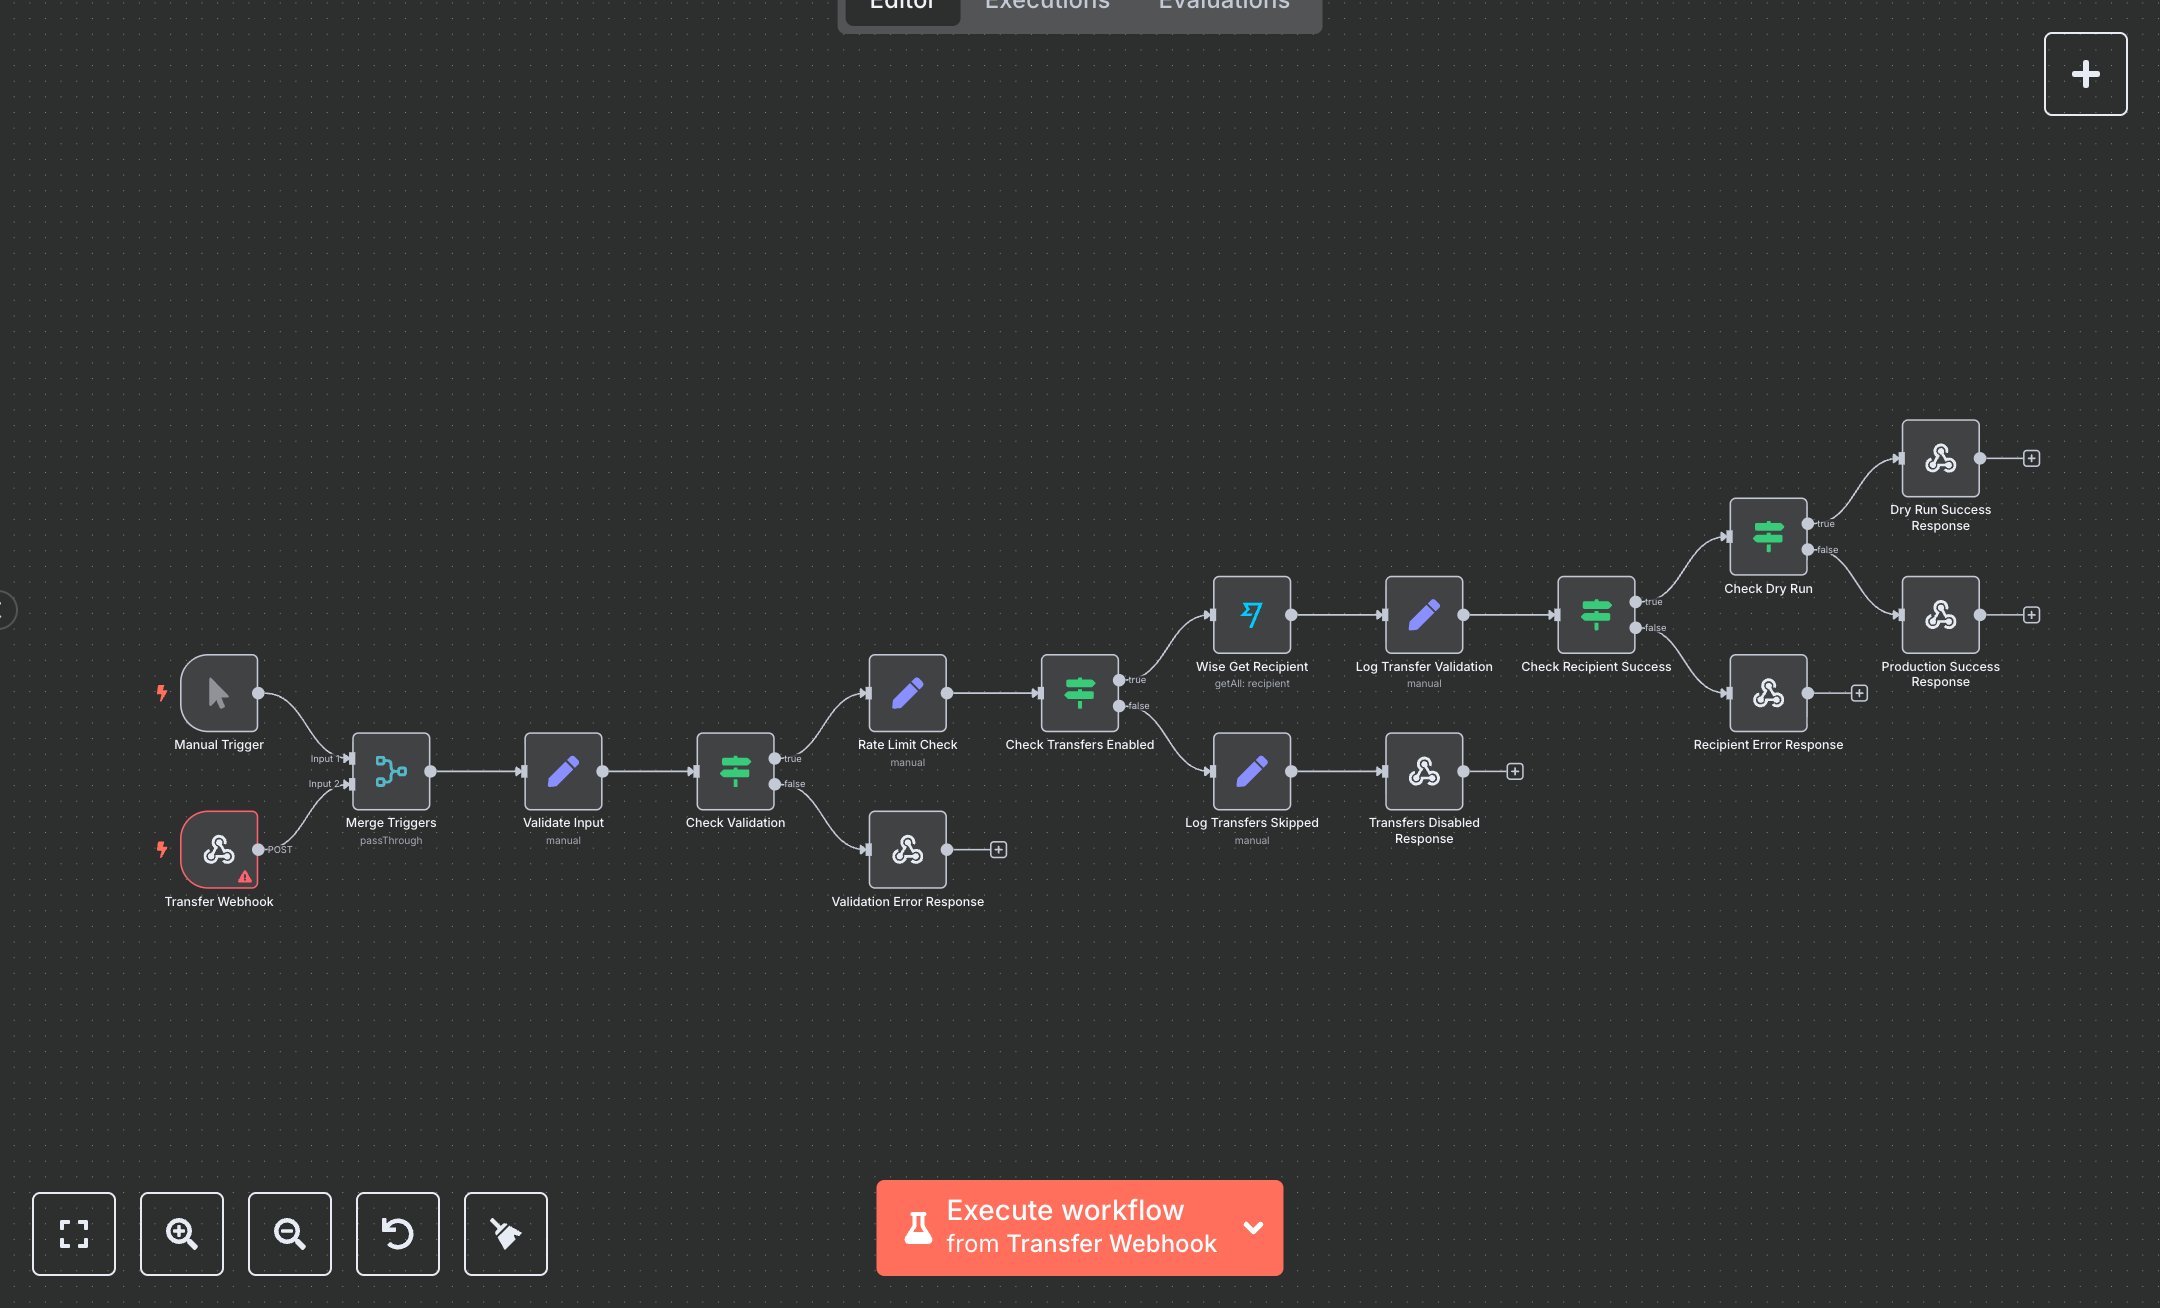The height and width of the screenshot is (1308, 2160).
Task: Select the Merge Triggers node
Action: [x=390, y=771]
